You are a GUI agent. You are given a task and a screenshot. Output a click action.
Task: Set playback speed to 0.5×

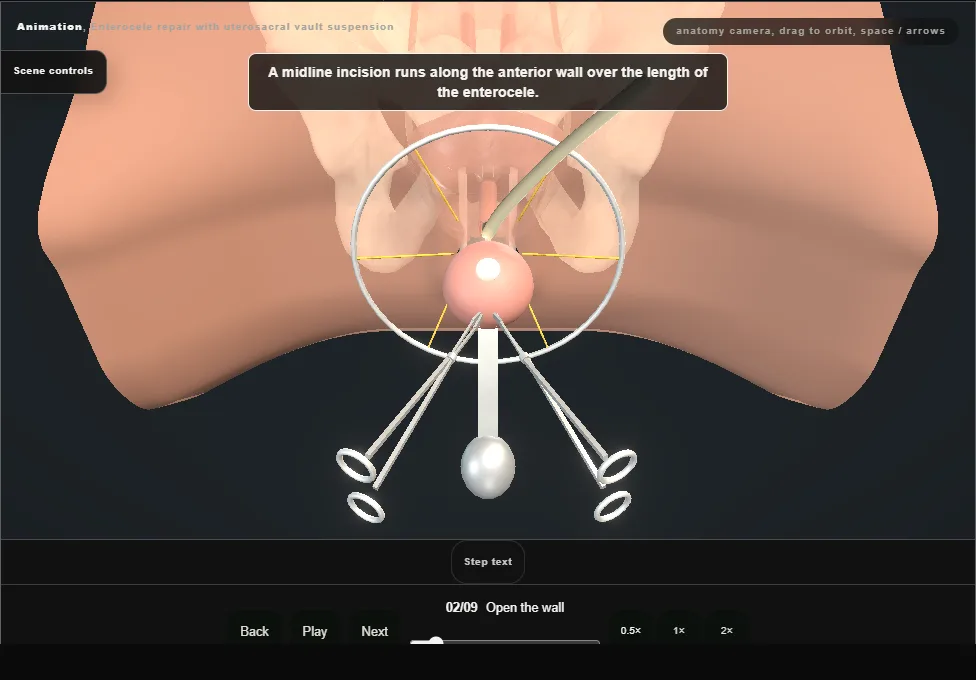[x=631, y=630]
